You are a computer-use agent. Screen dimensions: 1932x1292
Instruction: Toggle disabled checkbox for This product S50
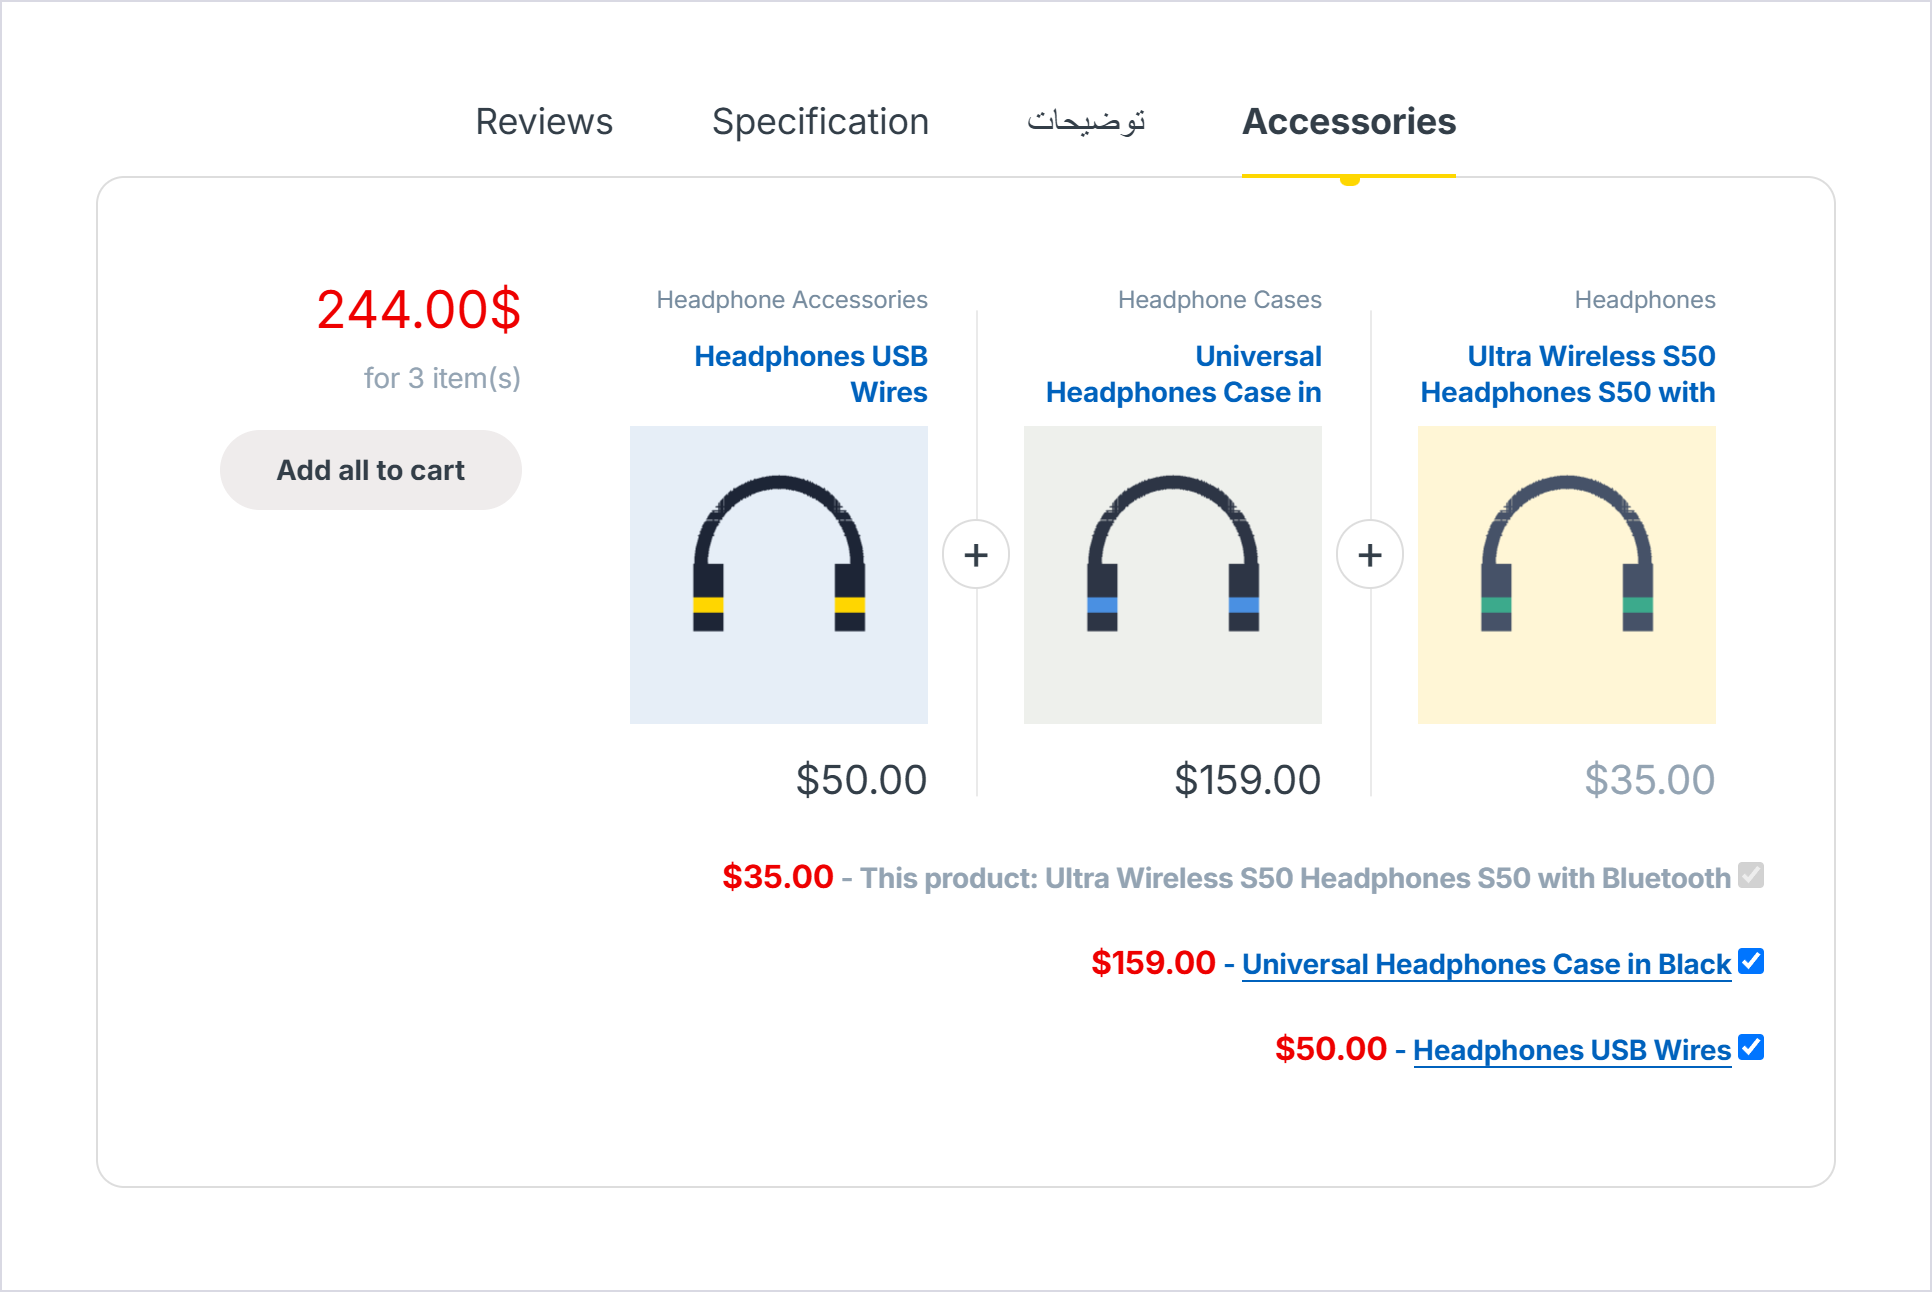(1751, 875)
